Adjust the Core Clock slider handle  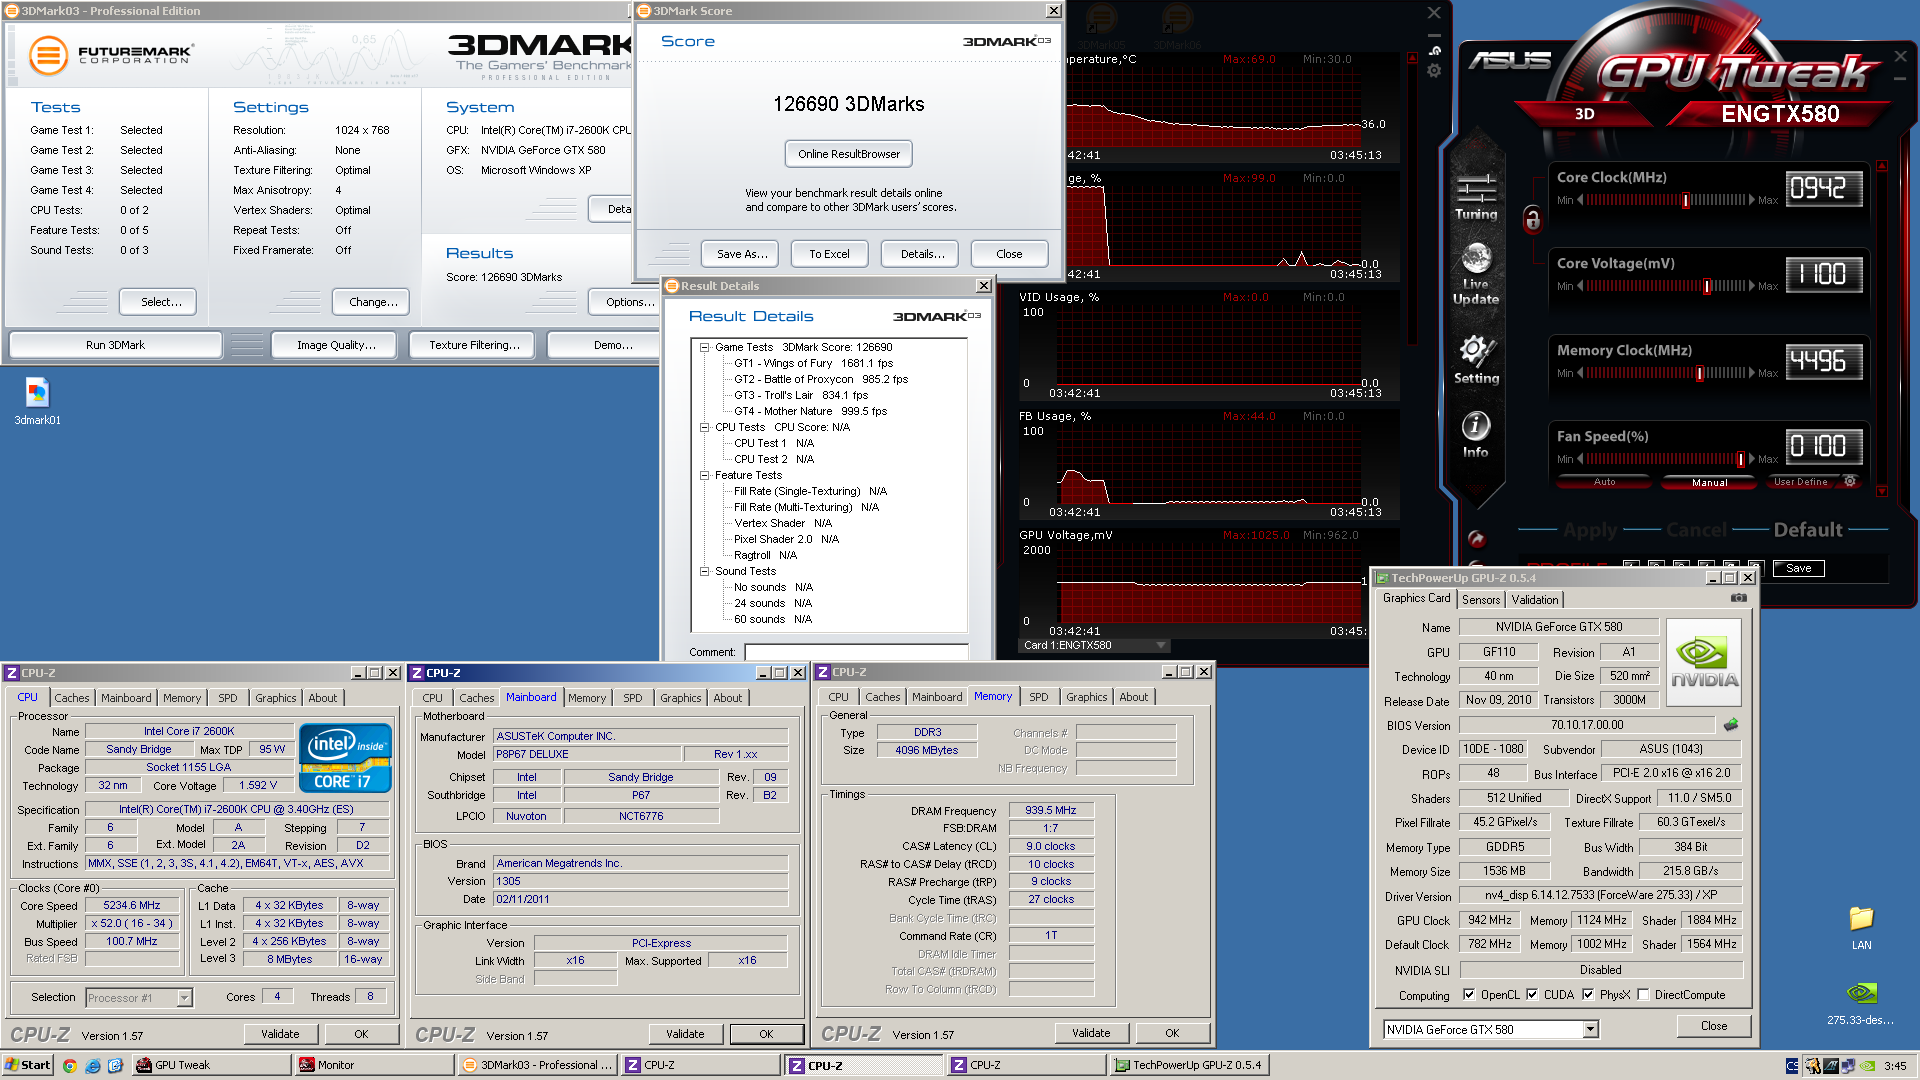1685,200
